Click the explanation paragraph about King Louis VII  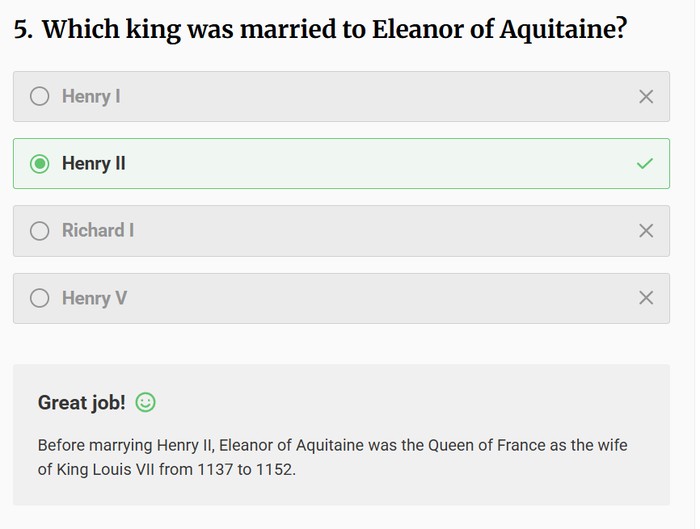[332, 456]
